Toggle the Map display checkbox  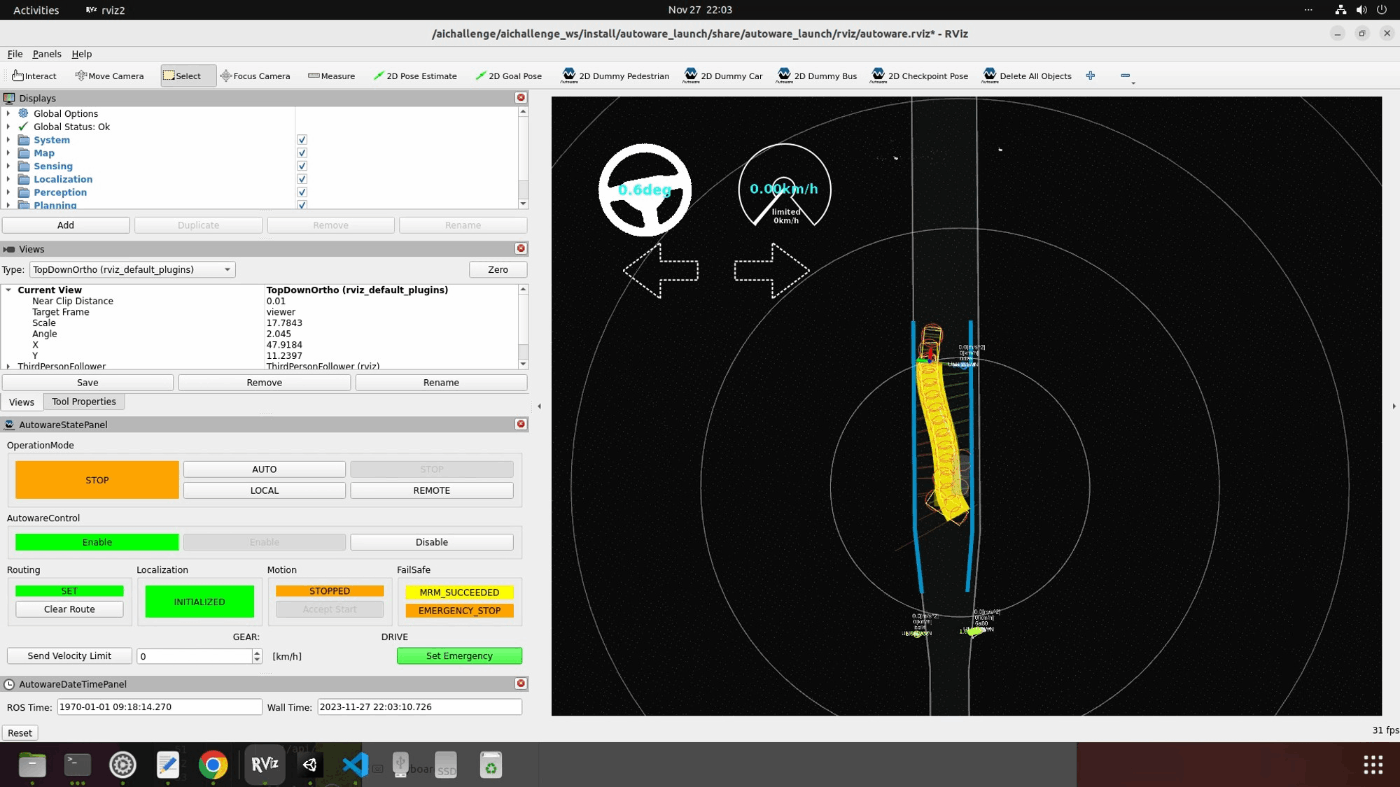302,153
